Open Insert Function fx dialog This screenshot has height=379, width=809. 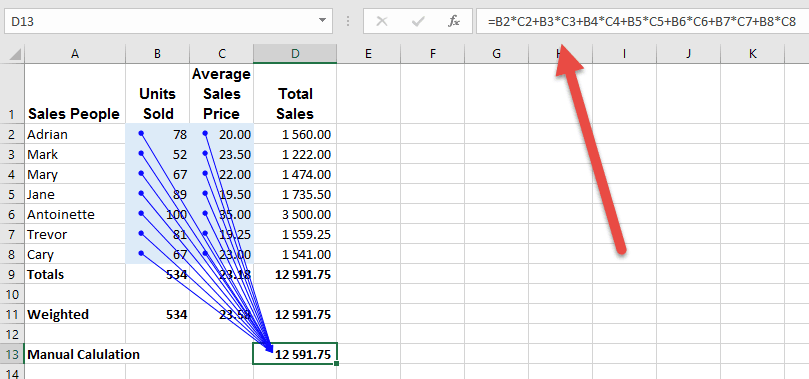click(x=454, y=21)
